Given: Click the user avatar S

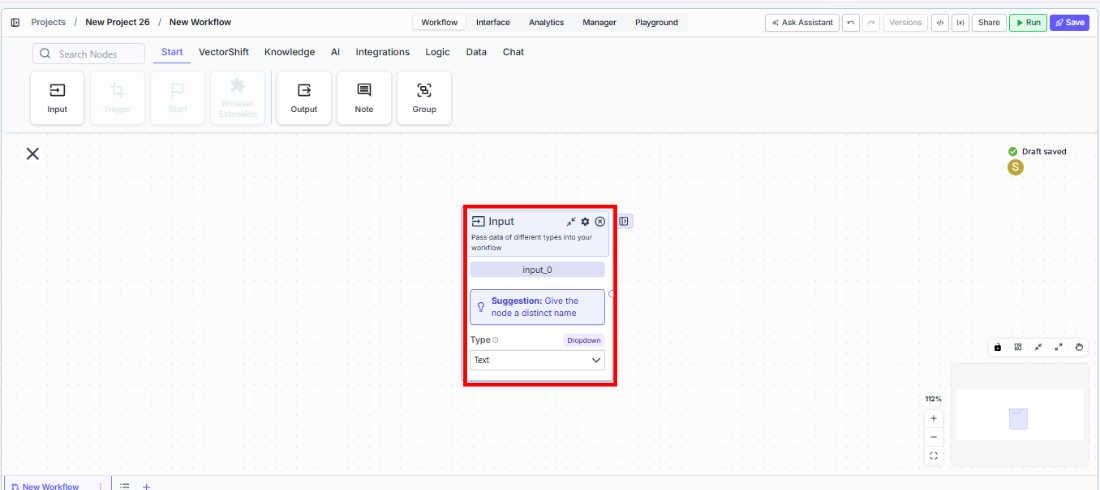Looking at the screenshot, I should 1015,167.
